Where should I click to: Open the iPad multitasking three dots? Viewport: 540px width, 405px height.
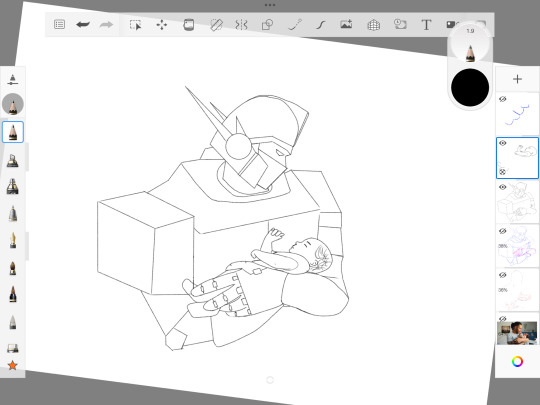pos(270,5)
